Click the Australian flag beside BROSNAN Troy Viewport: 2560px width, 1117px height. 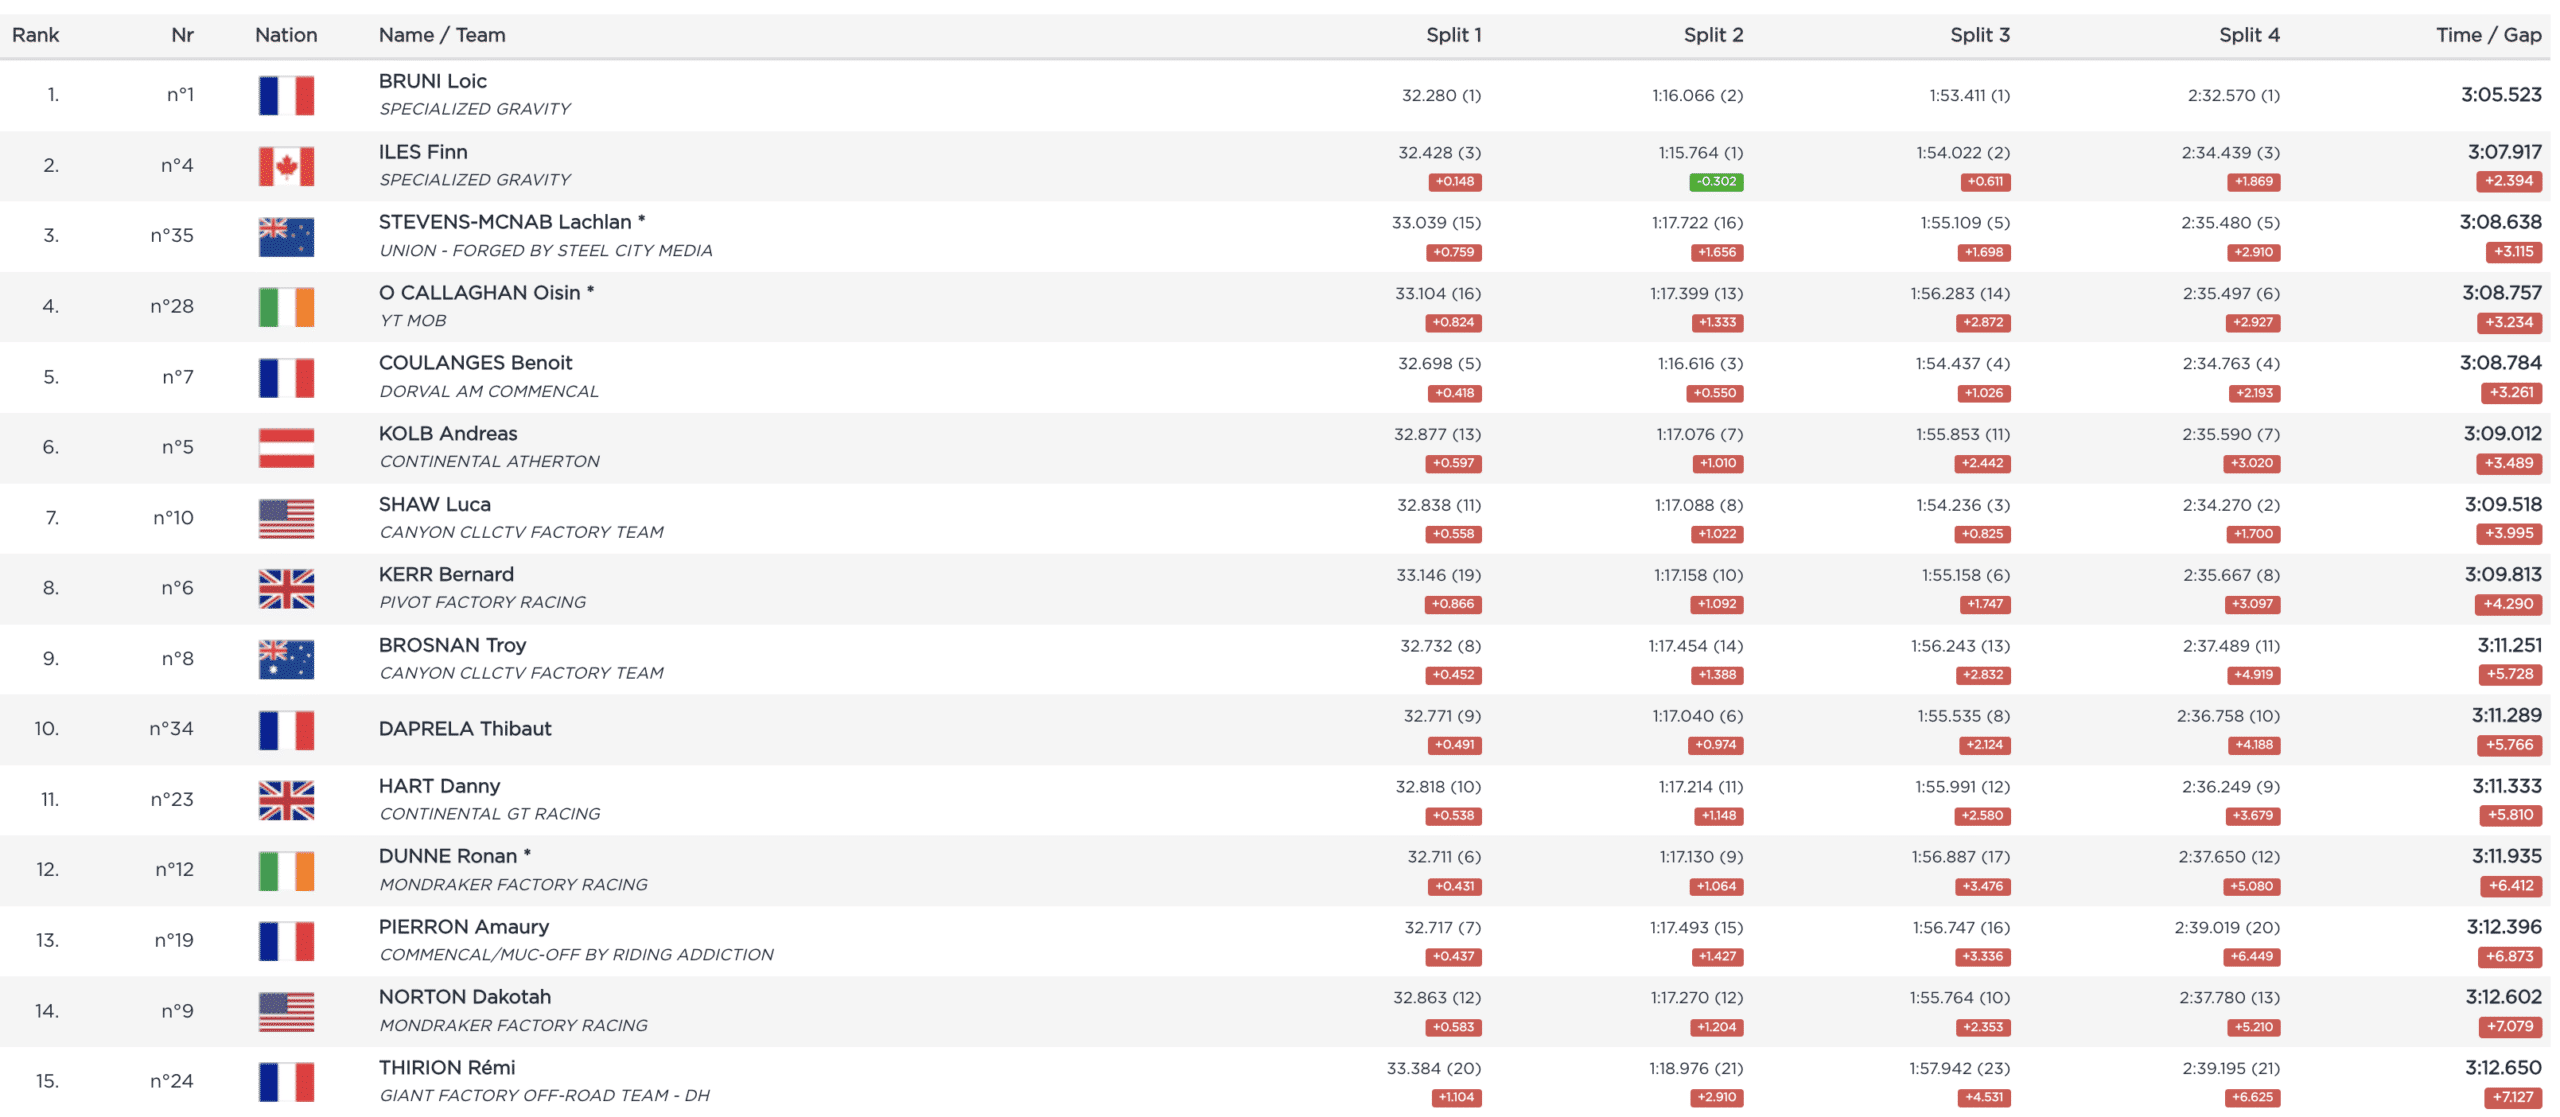pyautogui.click(x=286, y=659)
